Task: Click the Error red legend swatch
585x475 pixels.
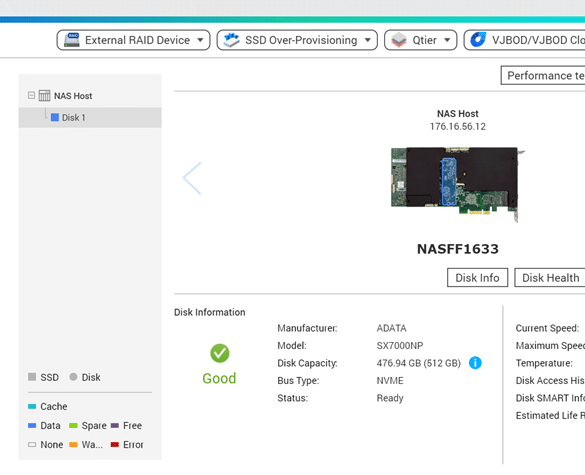Action: (115, 444)
